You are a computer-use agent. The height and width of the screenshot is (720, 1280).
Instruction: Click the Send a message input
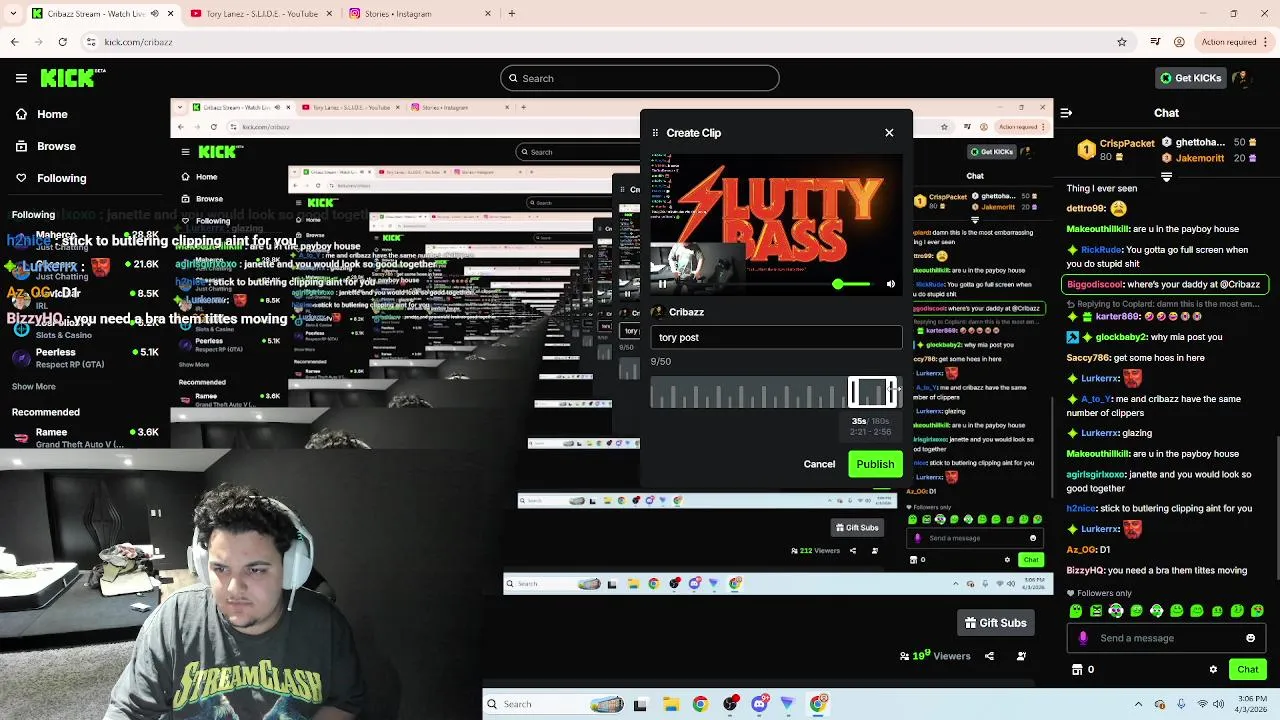[1167, 638]
